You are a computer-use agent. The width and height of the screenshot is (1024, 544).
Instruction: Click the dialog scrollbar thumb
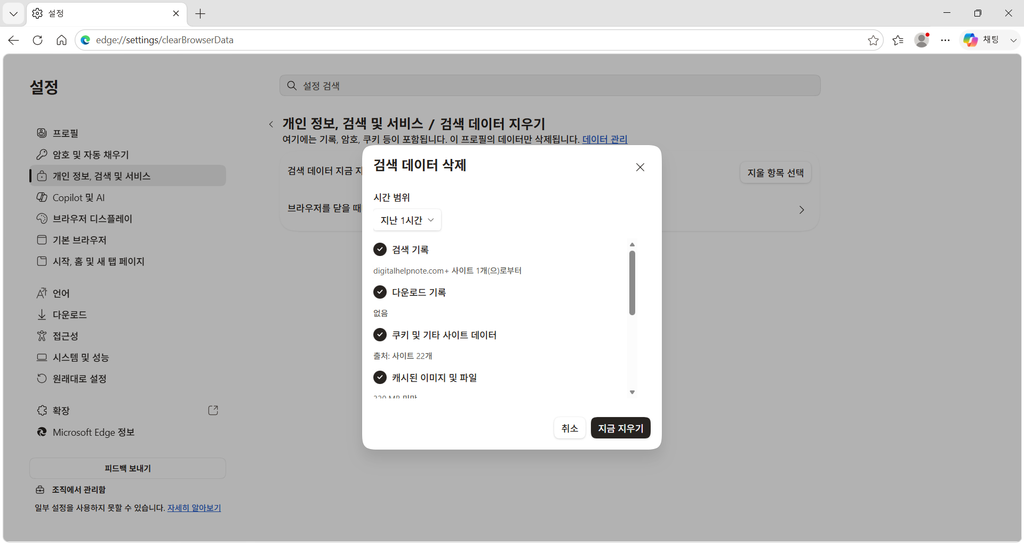[632, 283]
